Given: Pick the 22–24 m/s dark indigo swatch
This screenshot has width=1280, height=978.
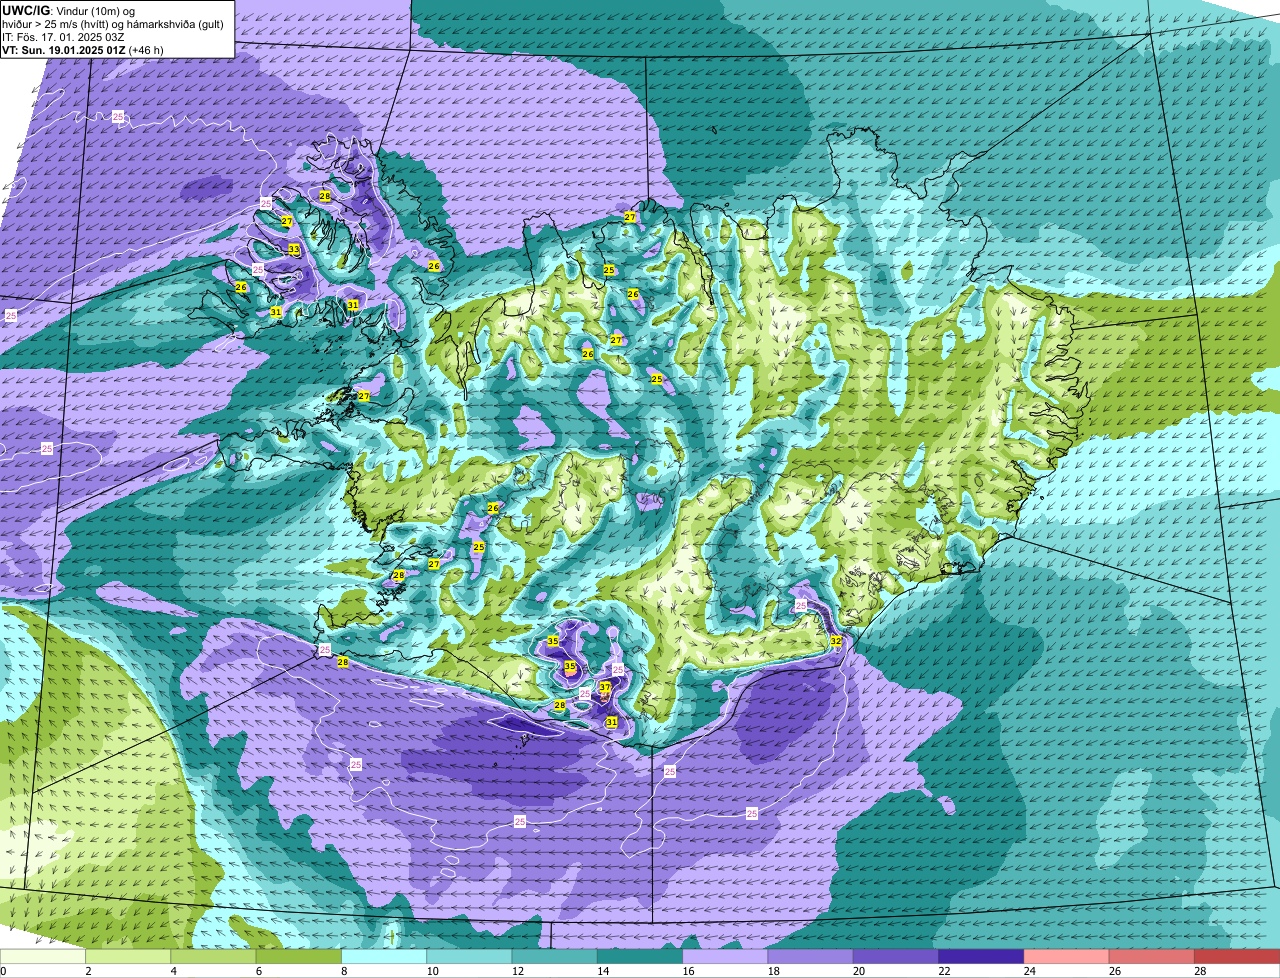Looking at the screenshot, I should pos(981,956).
